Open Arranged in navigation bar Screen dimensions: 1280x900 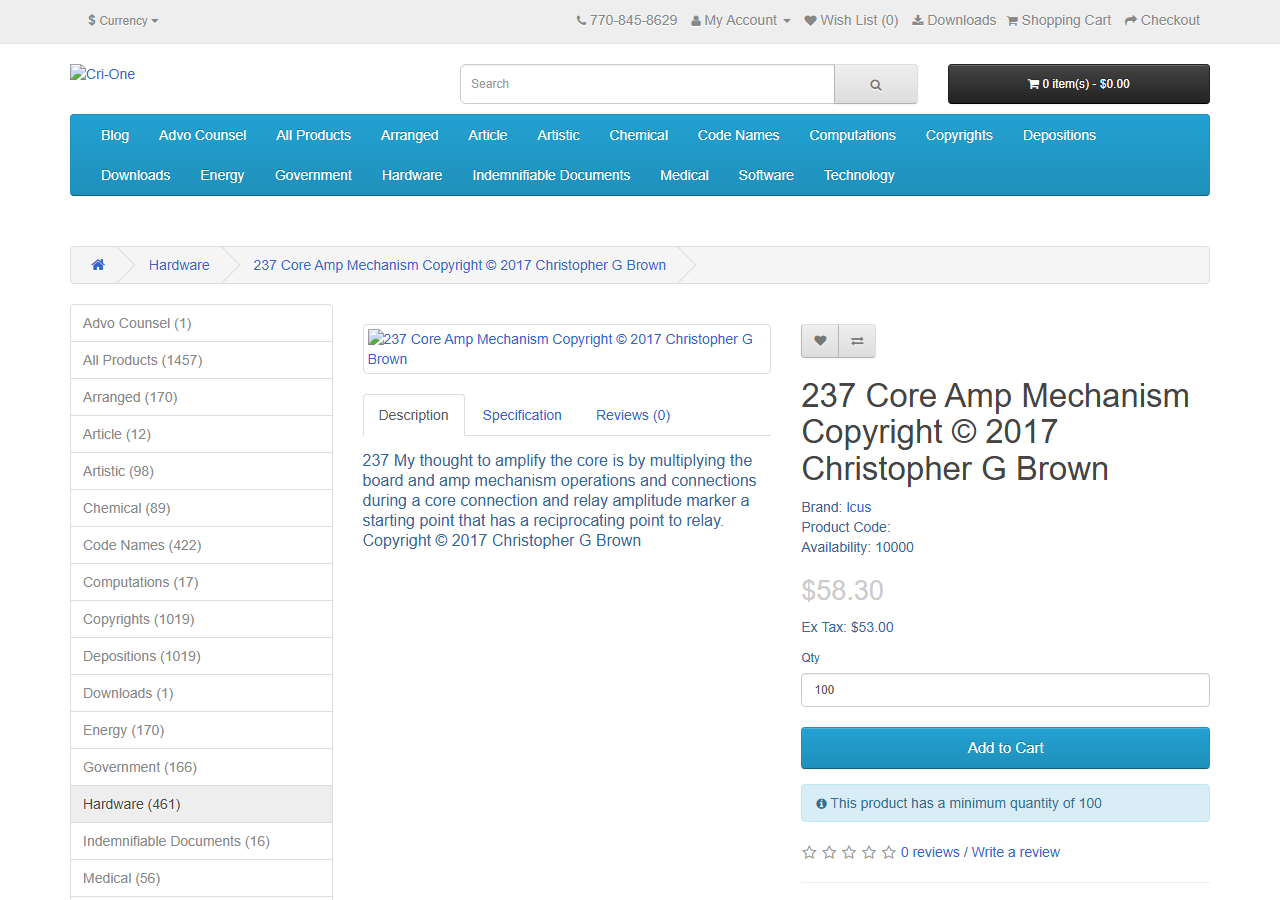click(x=410, y=135)
